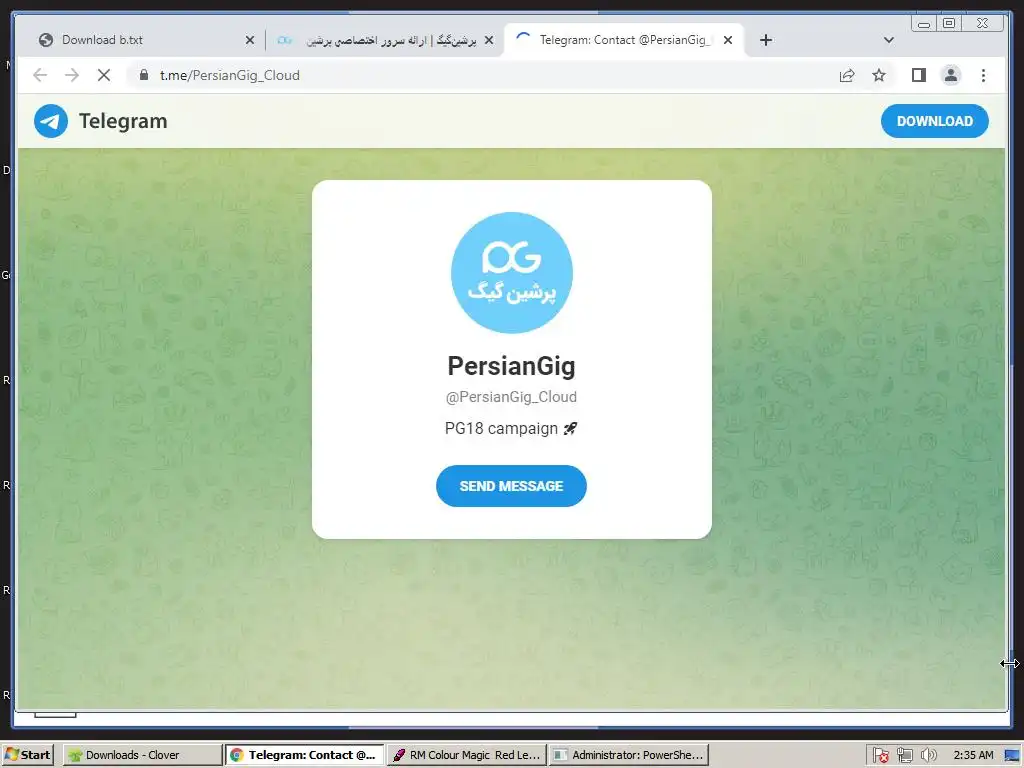Open the Chrome three-dot menu

pyautogui.click(x=983, y=75)
